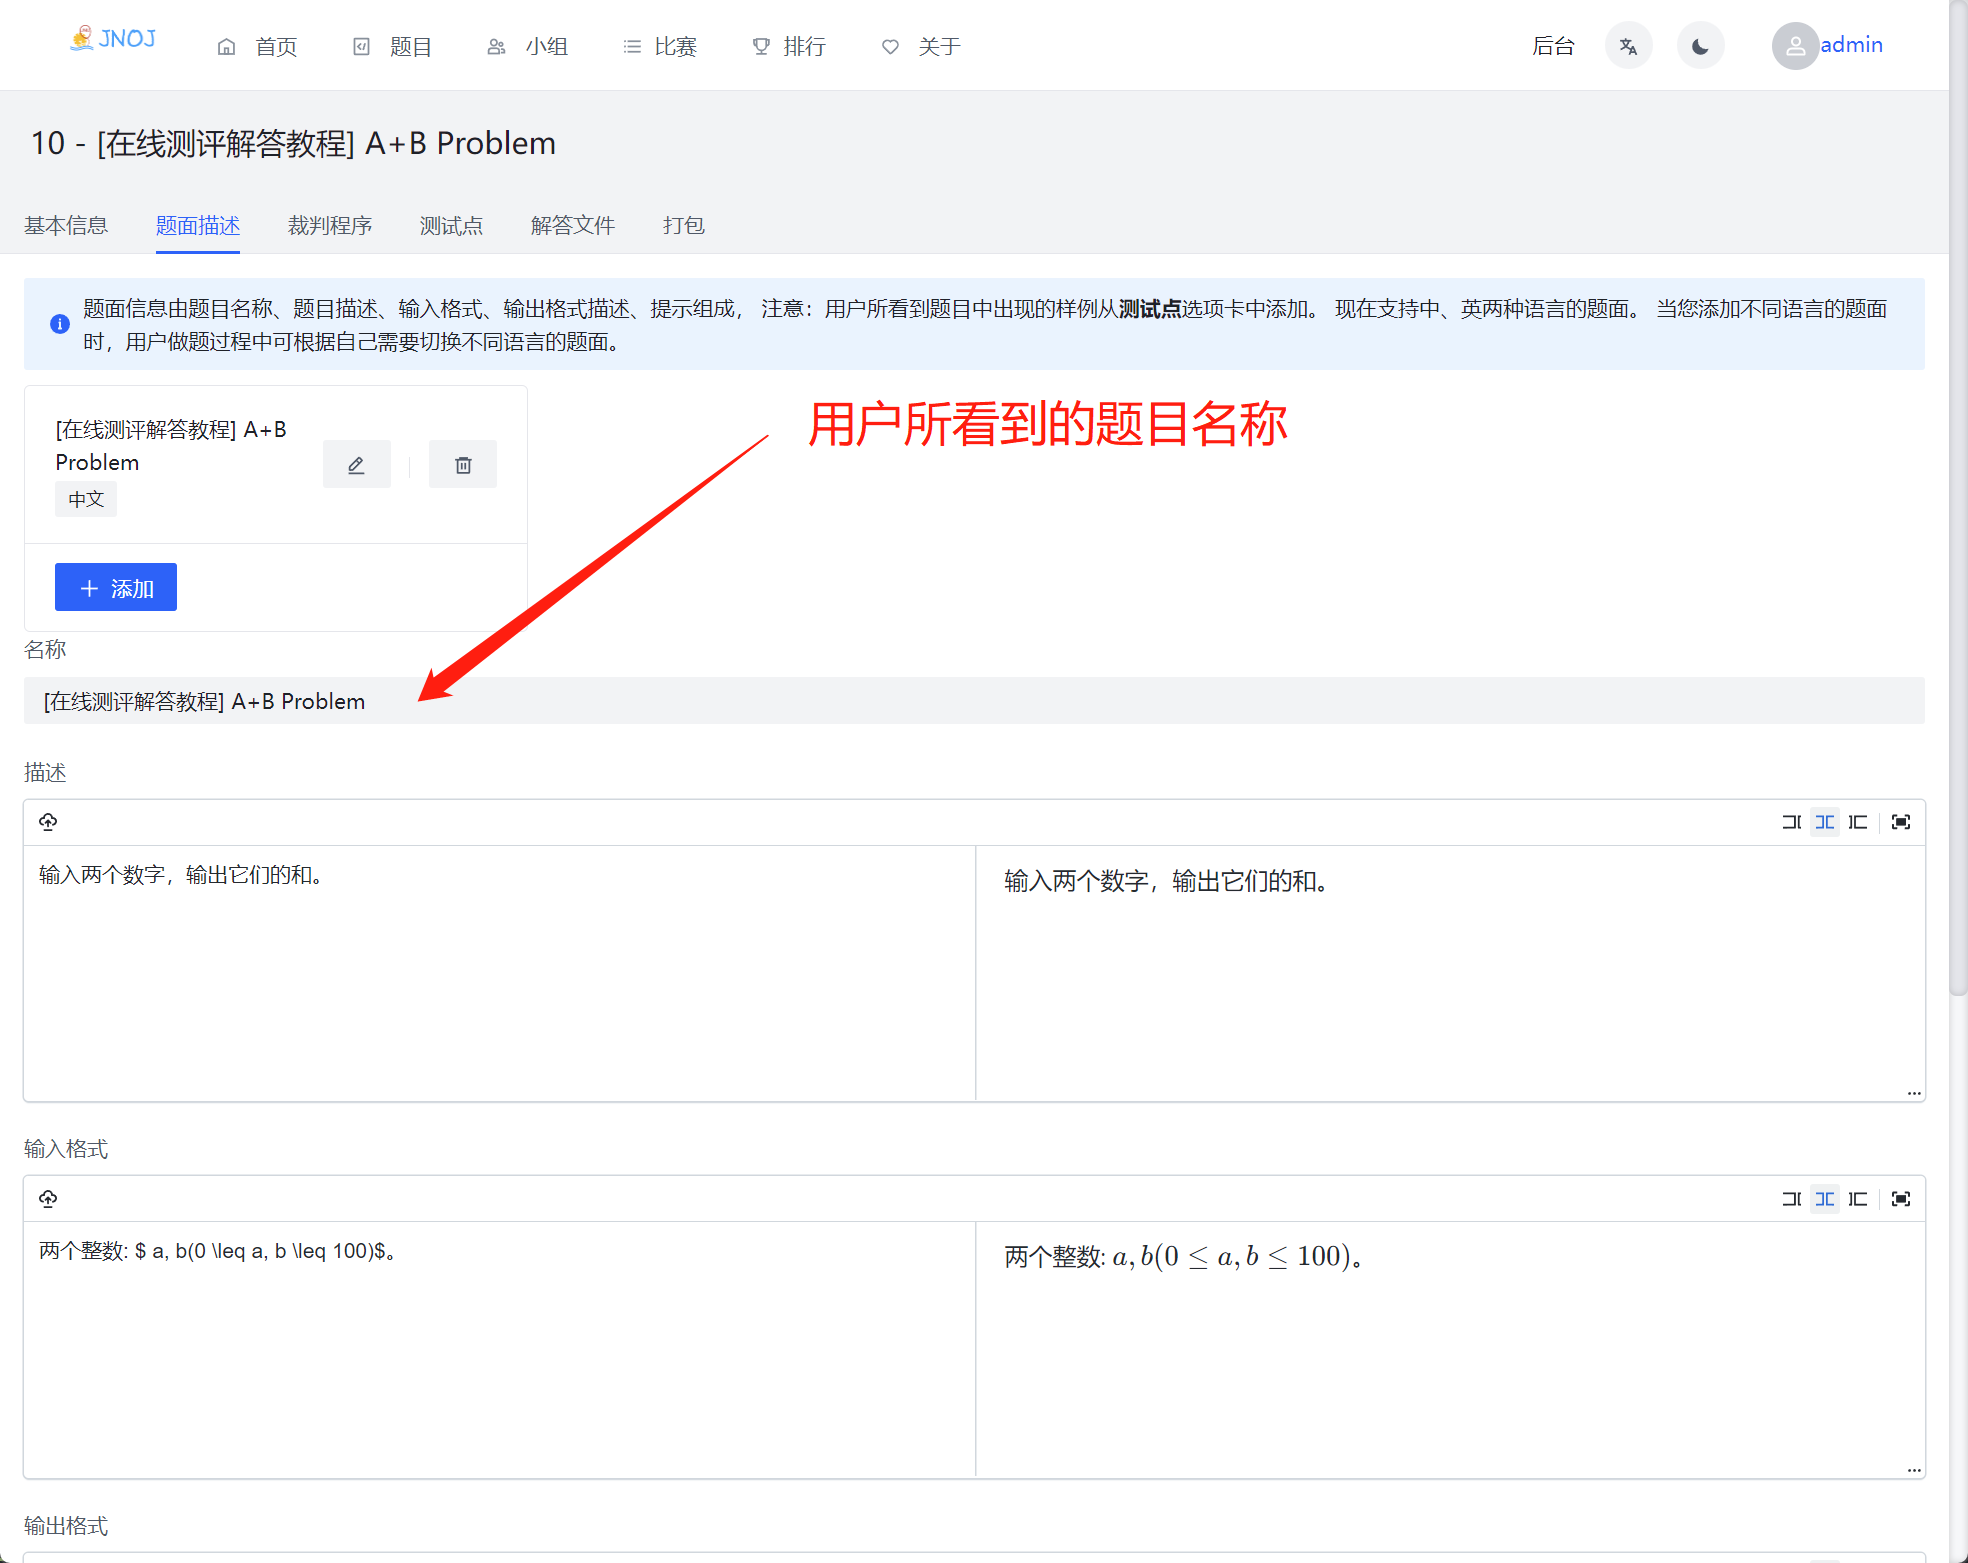Open the 小组 groups menu item
This screenshot has height=1563, width=1968.
[x=528, y=47]
